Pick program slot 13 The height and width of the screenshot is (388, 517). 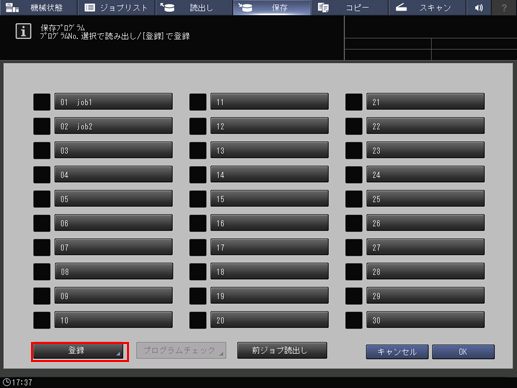[x=269, y=150]
